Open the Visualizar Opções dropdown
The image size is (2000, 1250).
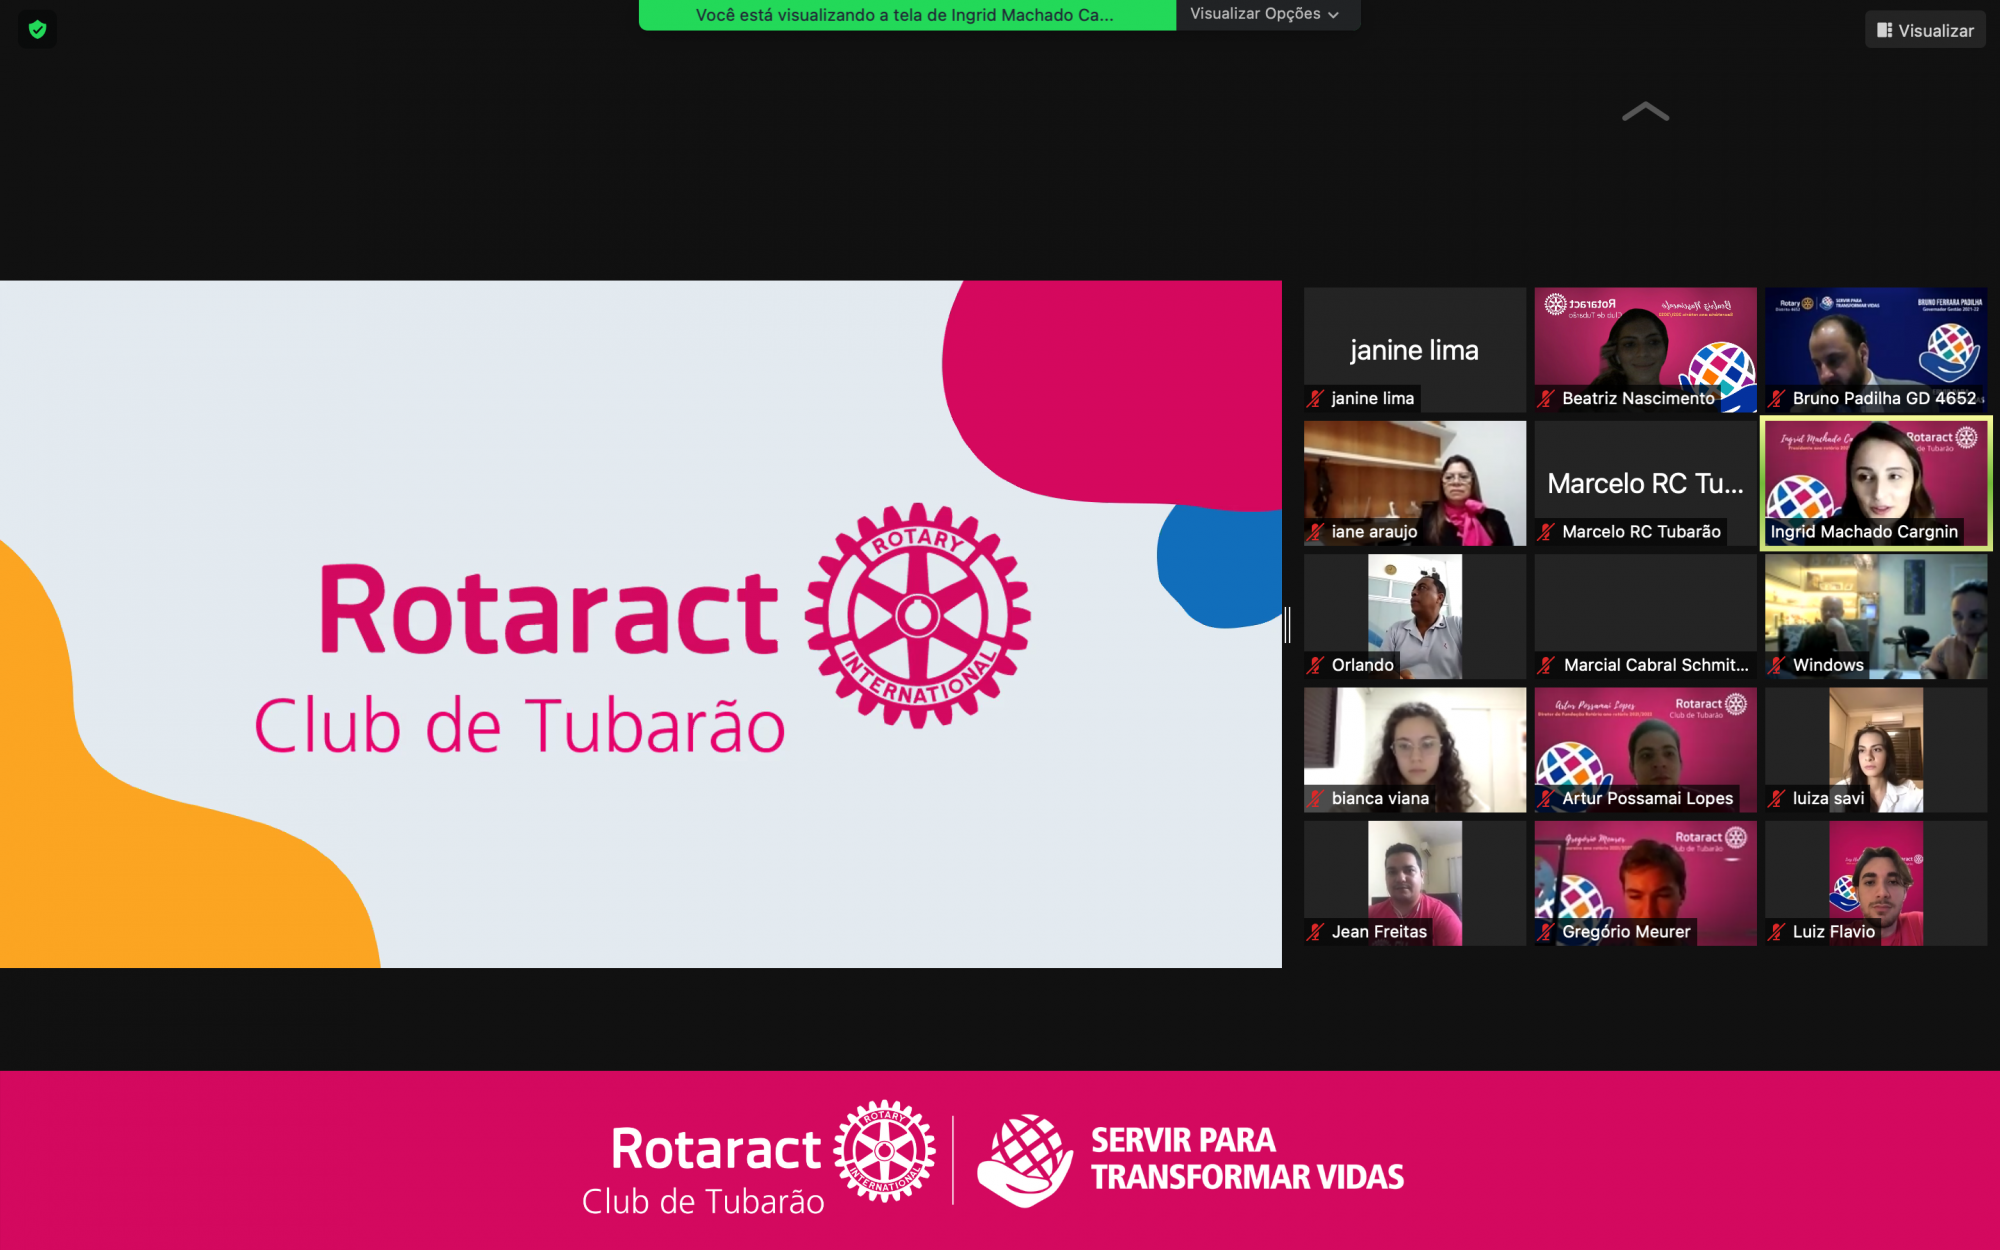pyautogui.click(x=1266, y=14)
